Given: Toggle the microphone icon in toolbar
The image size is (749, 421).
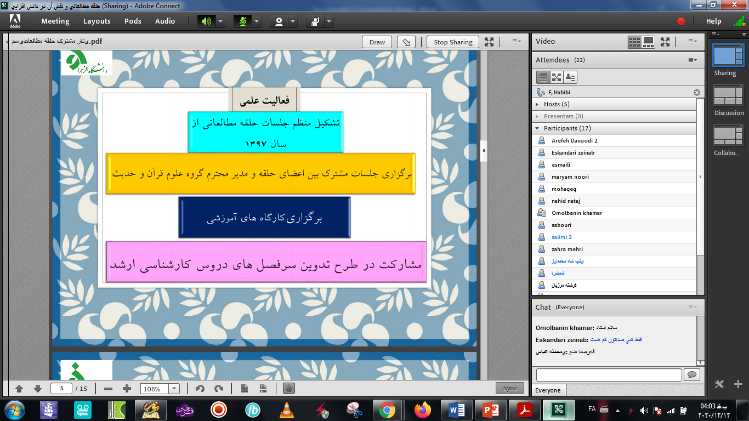Looking at the screenshot, I should click(243, 22).
